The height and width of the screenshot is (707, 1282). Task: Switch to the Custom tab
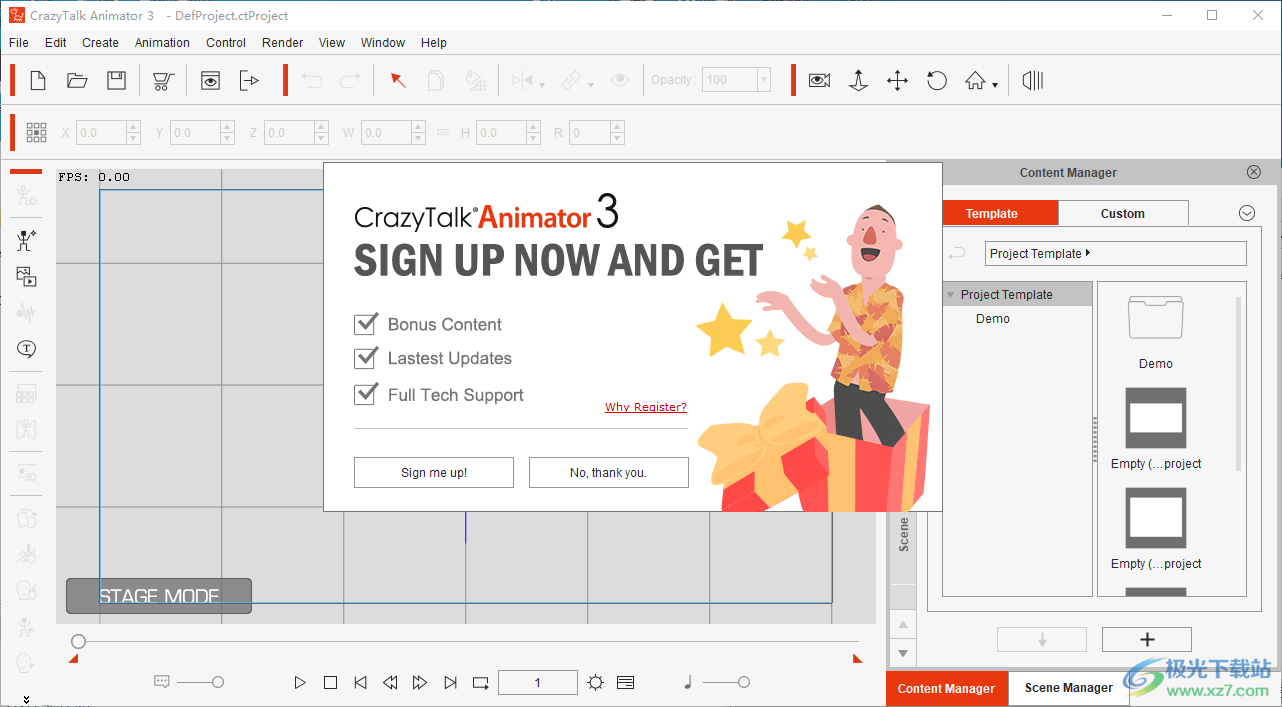click(1123, 213)
